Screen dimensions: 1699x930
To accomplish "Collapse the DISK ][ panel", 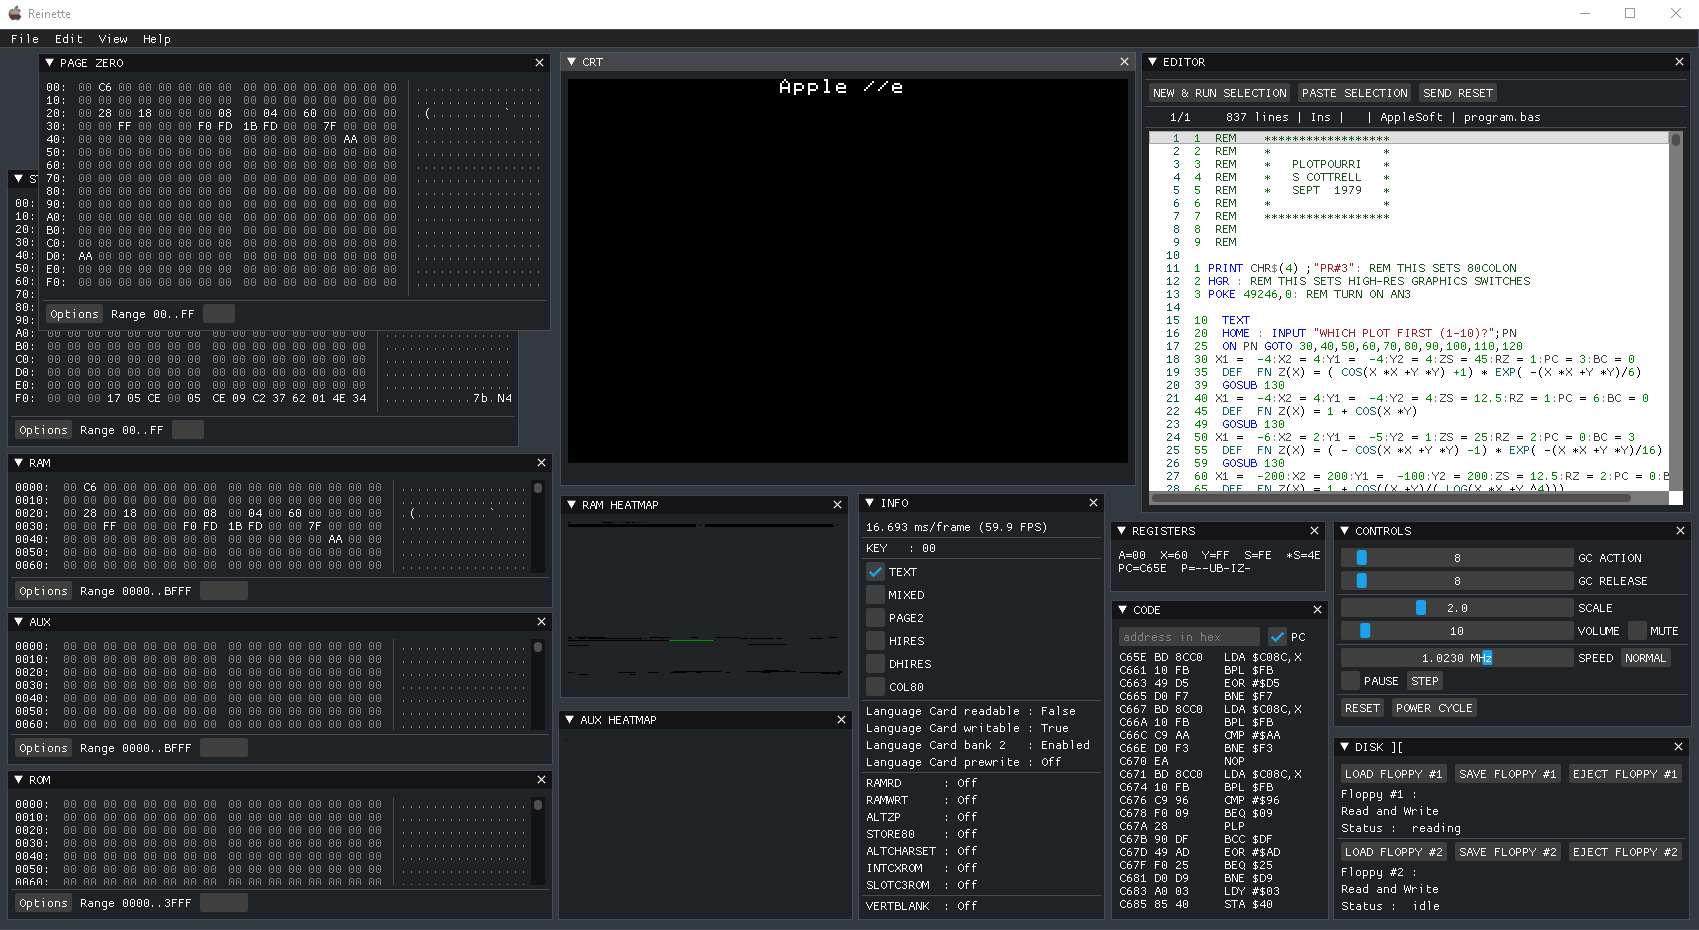I will [1345, 747].
